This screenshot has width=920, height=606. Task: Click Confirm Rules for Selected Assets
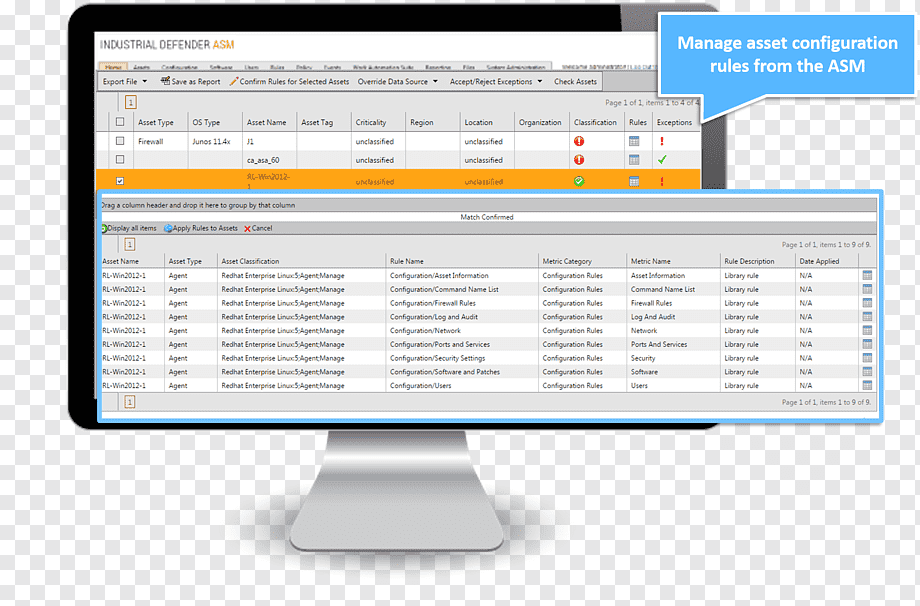[289, 82]
